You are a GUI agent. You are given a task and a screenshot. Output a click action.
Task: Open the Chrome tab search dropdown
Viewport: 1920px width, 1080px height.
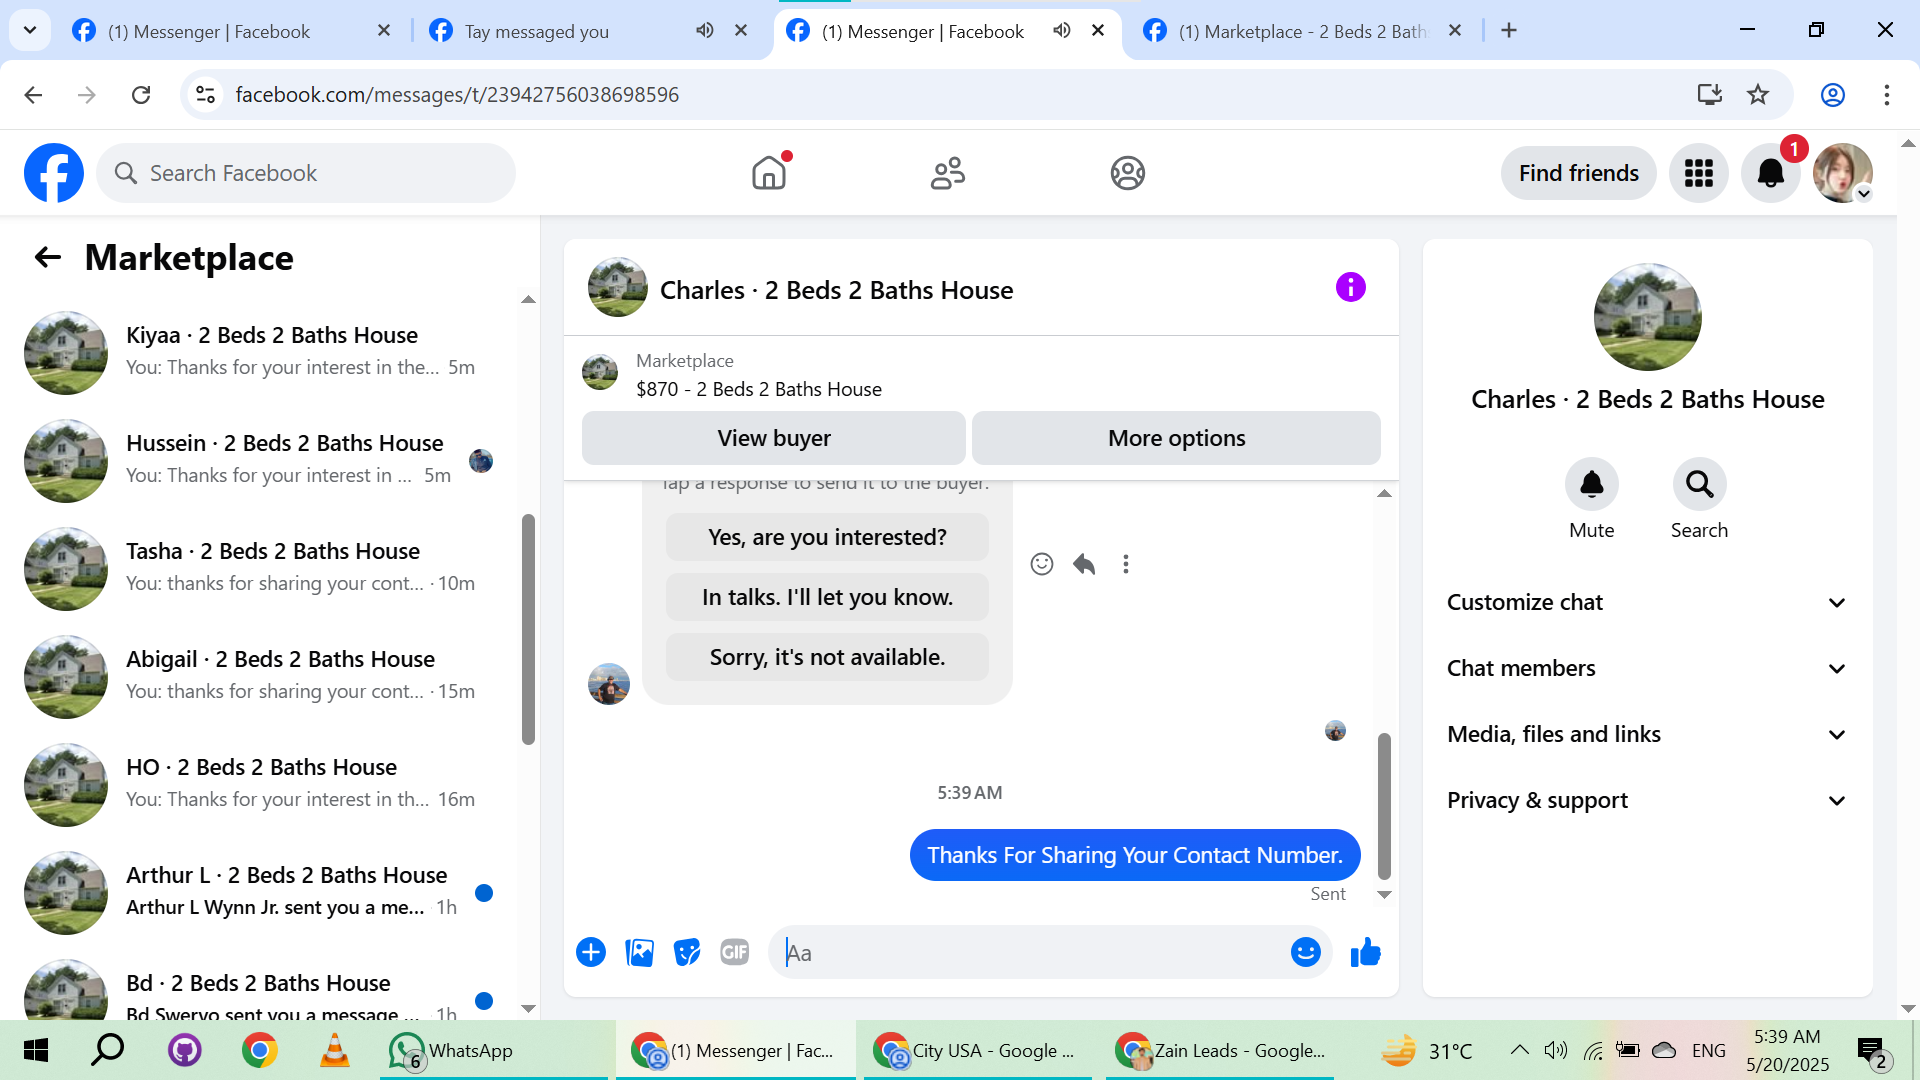tap(30, 30)
